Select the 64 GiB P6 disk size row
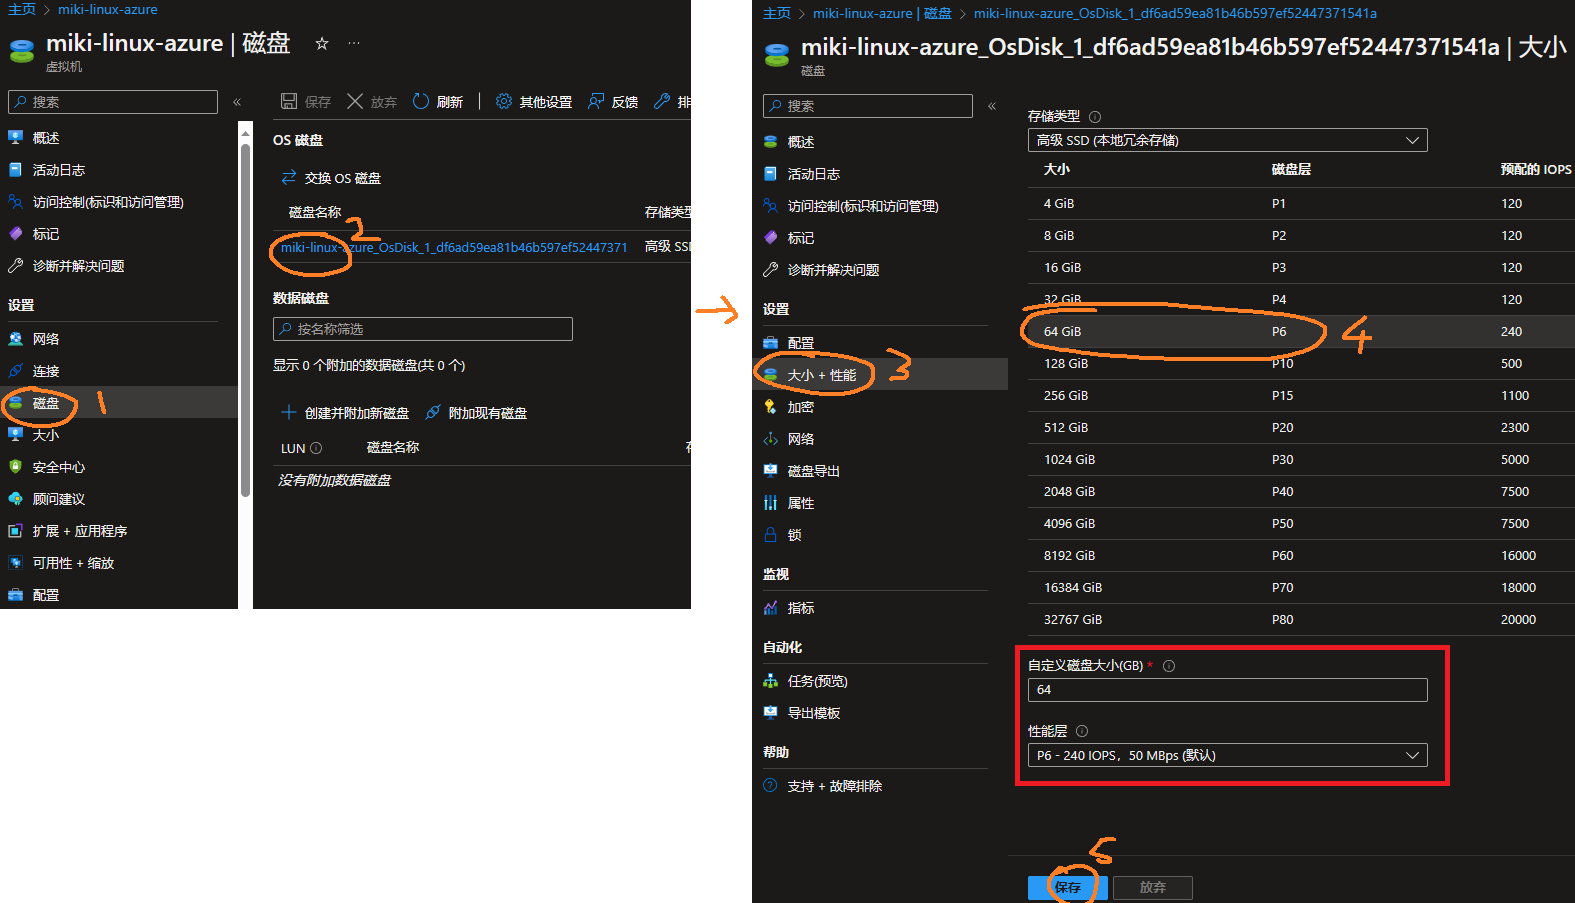This screenshot has height=903, width=1575. pos(1301,331)
